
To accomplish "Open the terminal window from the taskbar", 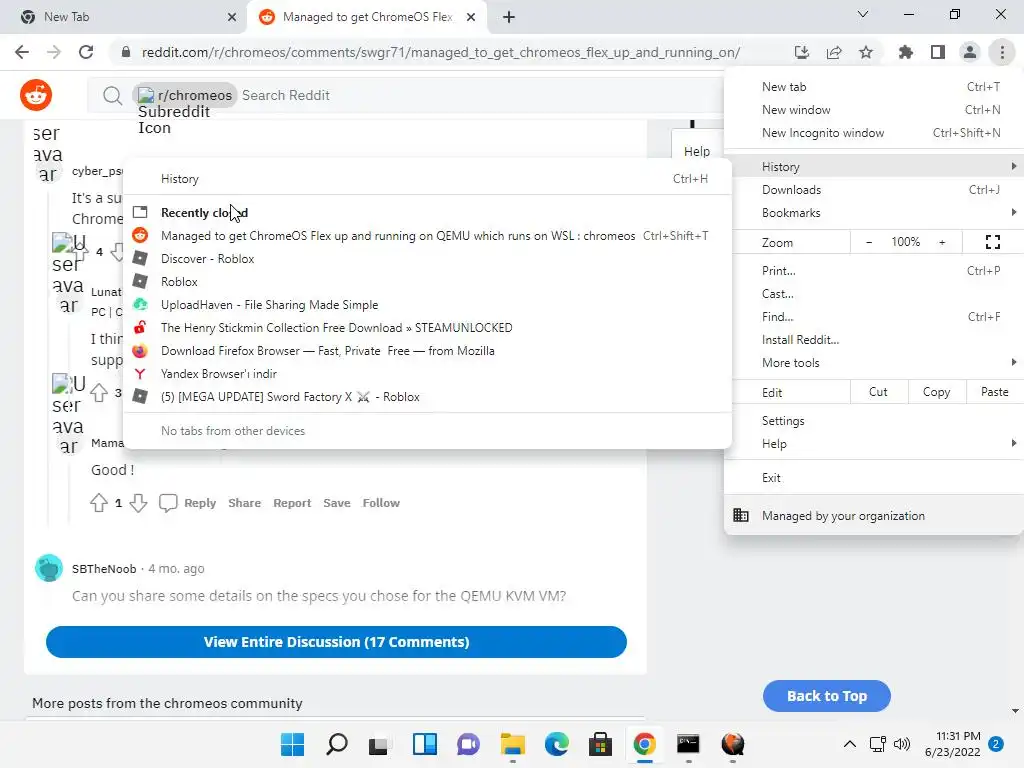I will 688,744.
